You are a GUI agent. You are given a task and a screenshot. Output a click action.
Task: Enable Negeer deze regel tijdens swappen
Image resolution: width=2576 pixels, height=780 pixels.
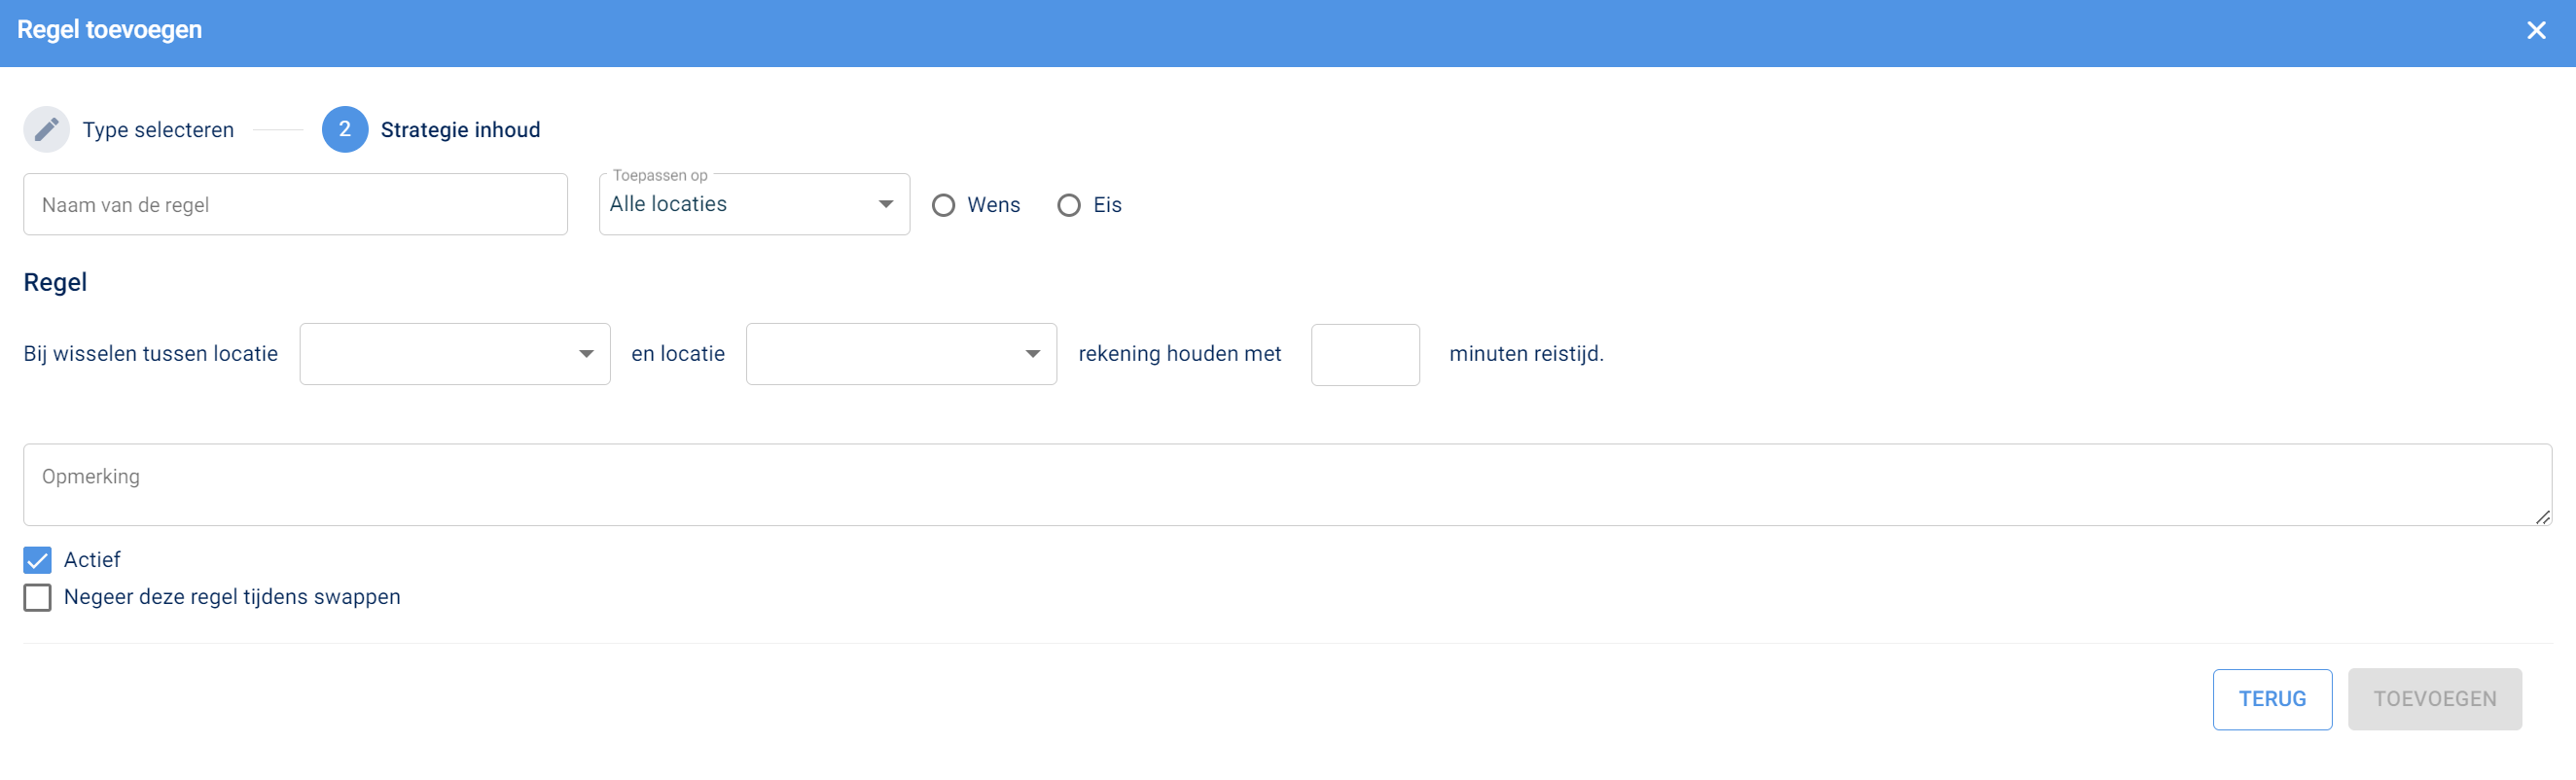click(38, 598)
